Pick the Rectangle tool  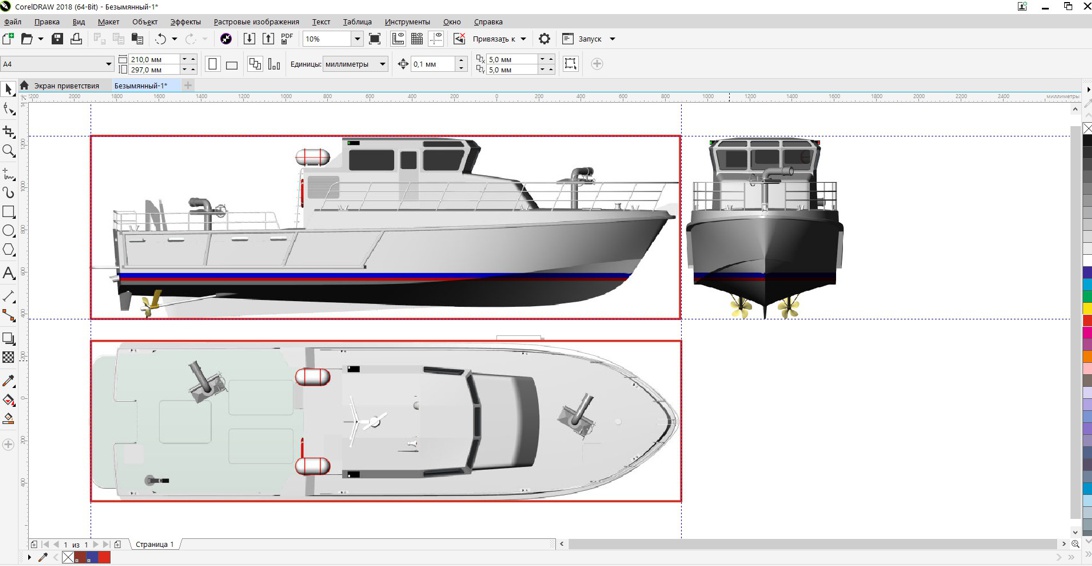[9, 212]
